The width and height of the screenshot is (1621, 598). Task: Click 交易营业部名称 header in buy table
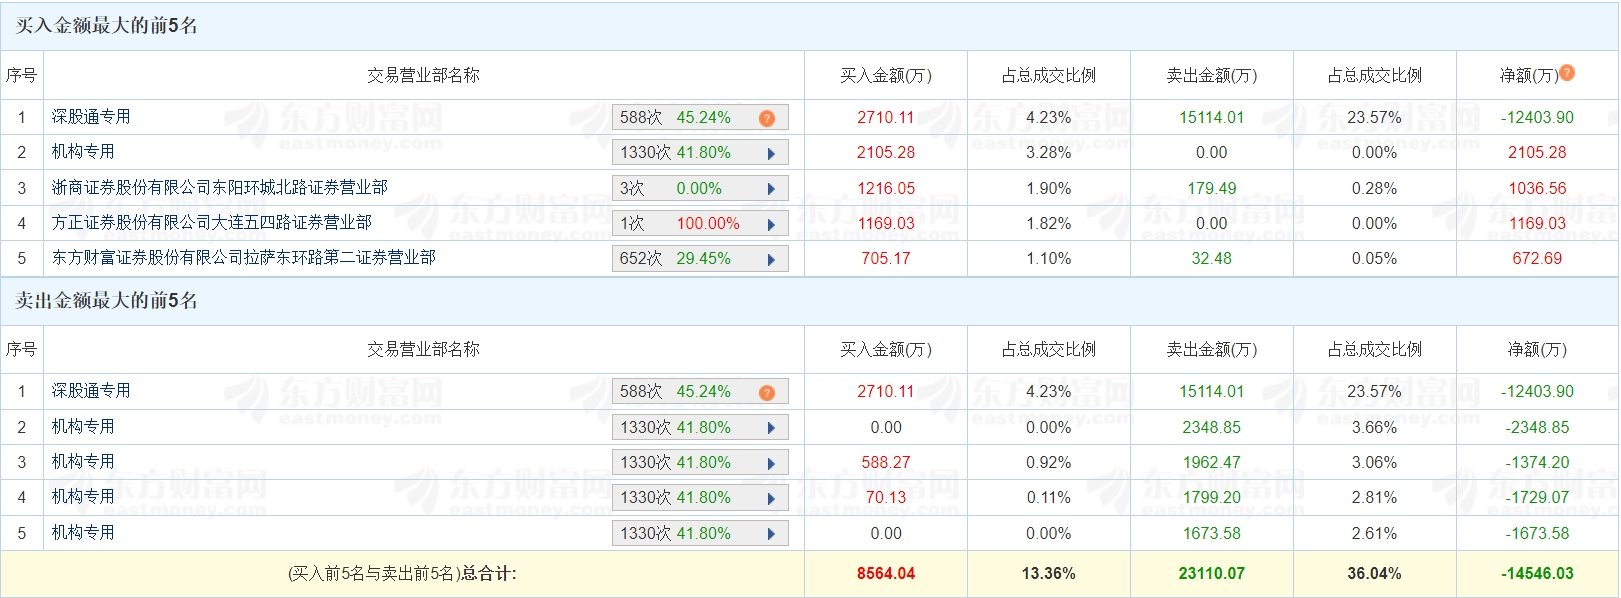click(x=423, y=76)
